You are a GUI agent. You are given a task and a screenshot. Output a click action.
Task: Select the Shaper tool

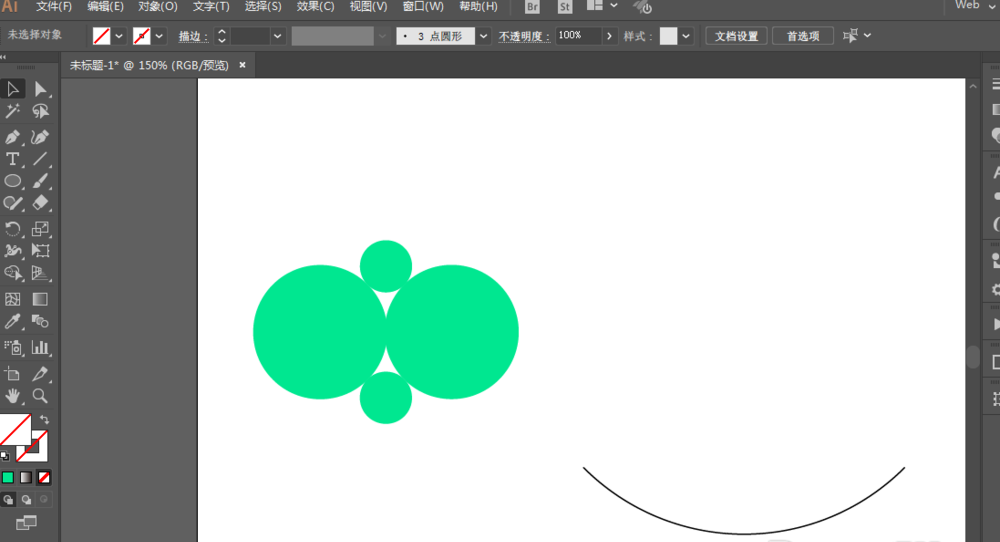[x=13, y=203]
